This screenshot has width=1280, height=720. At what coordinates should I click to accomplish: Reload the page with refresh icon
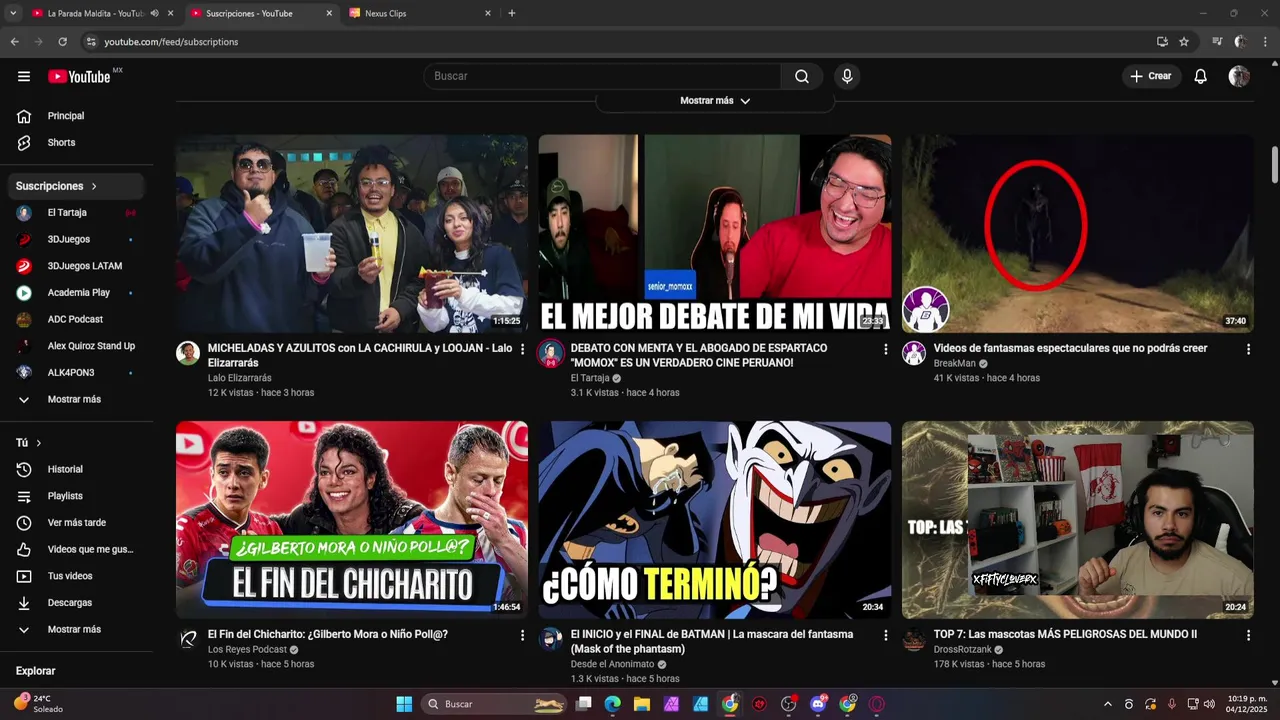point(62,42)
